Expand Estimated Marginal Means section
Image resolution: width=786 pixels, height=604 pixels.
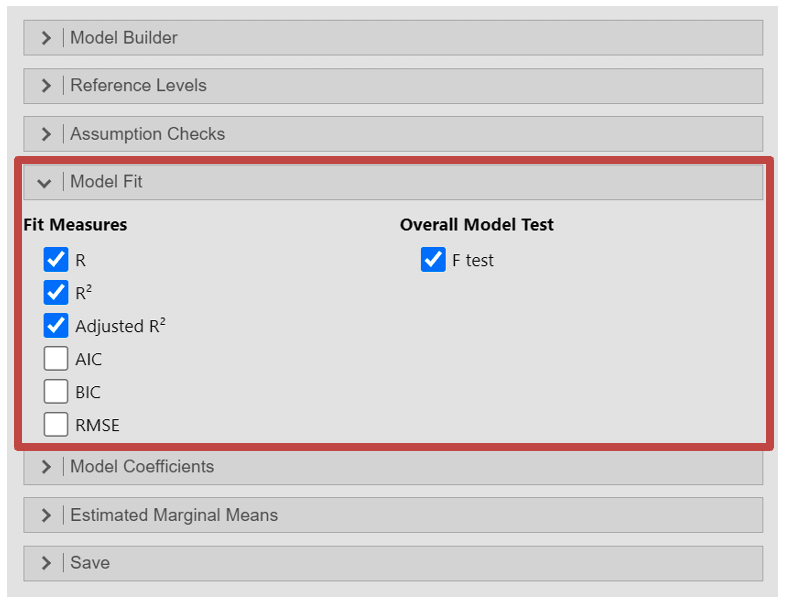pyautogui.click(x=174, y=516)
